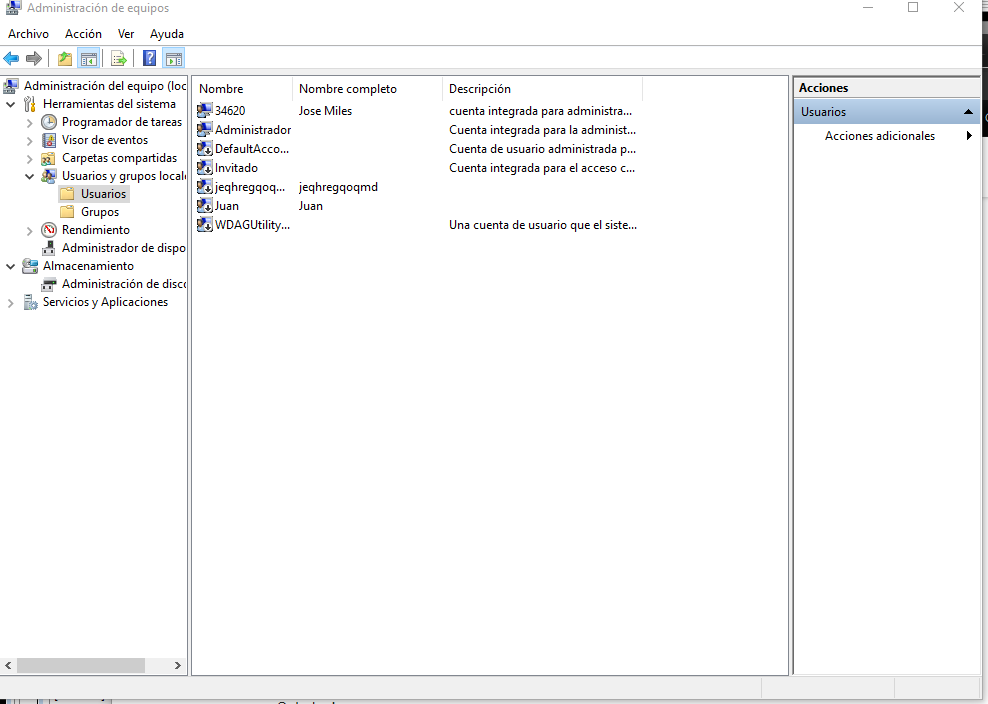The height and width of the screenshot is (704, 988).
Task: Open Help using the question mark icon
Action: [x=147, y=58]
